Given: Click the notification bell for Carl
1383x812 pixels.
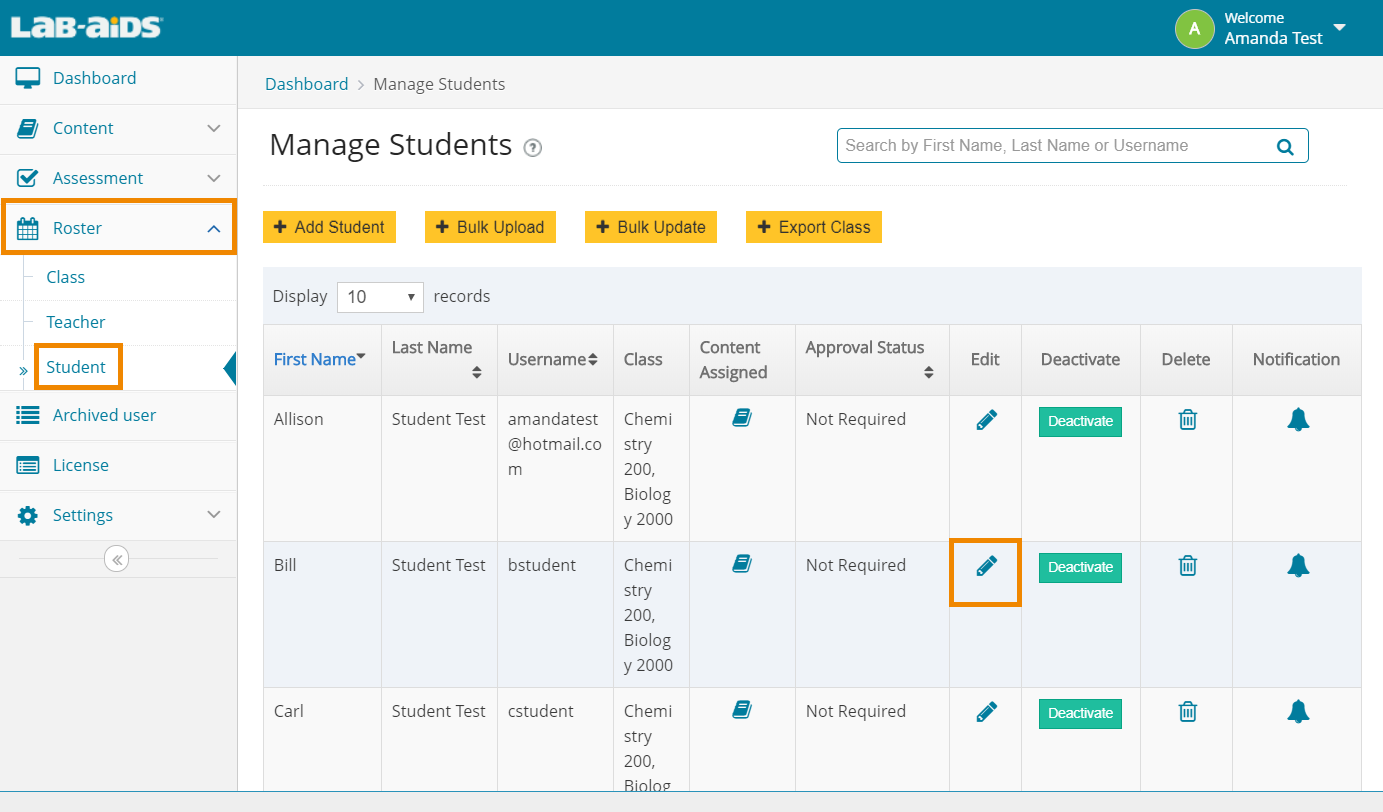Looking at the screenshot, I should [x=1297, y=712].
